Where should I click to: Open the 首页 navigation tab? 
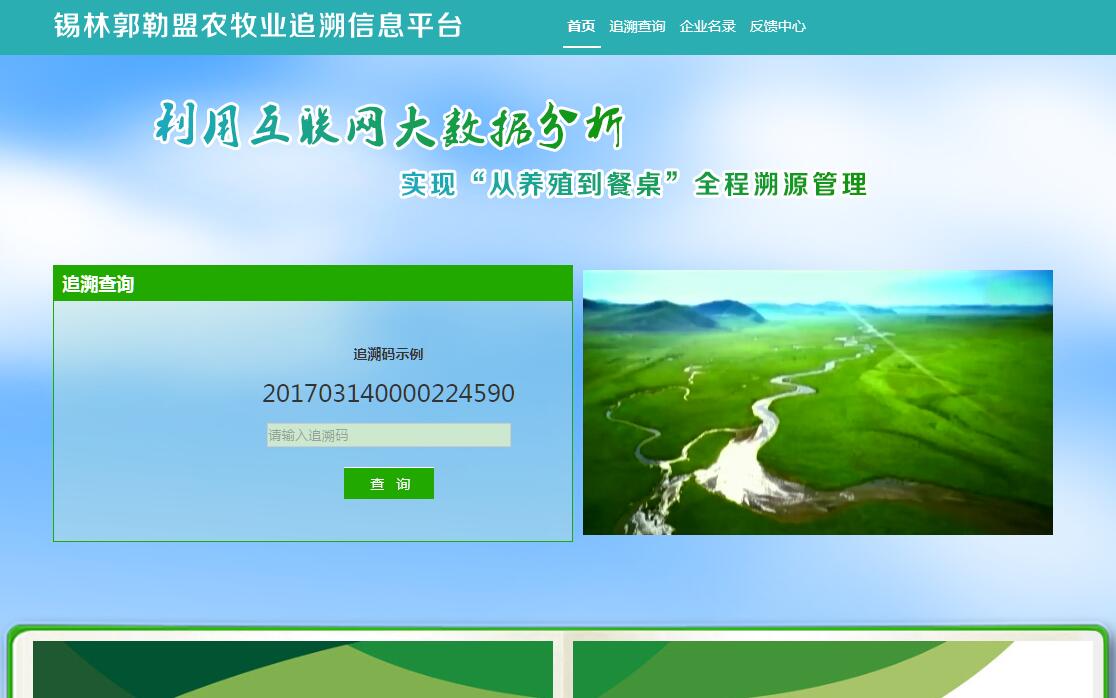pyautogui.click(x=581, y=26)
